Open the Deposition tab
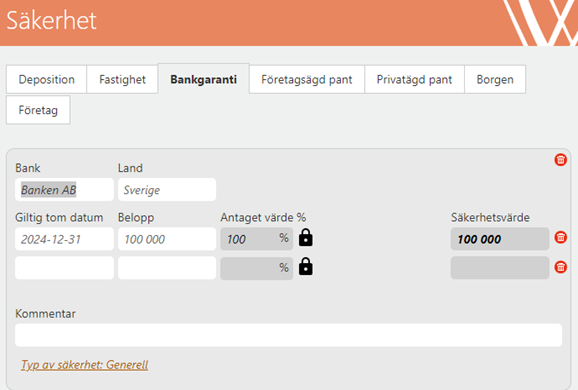The width and height of the screenshot is (578, 390). click(46, 79)
